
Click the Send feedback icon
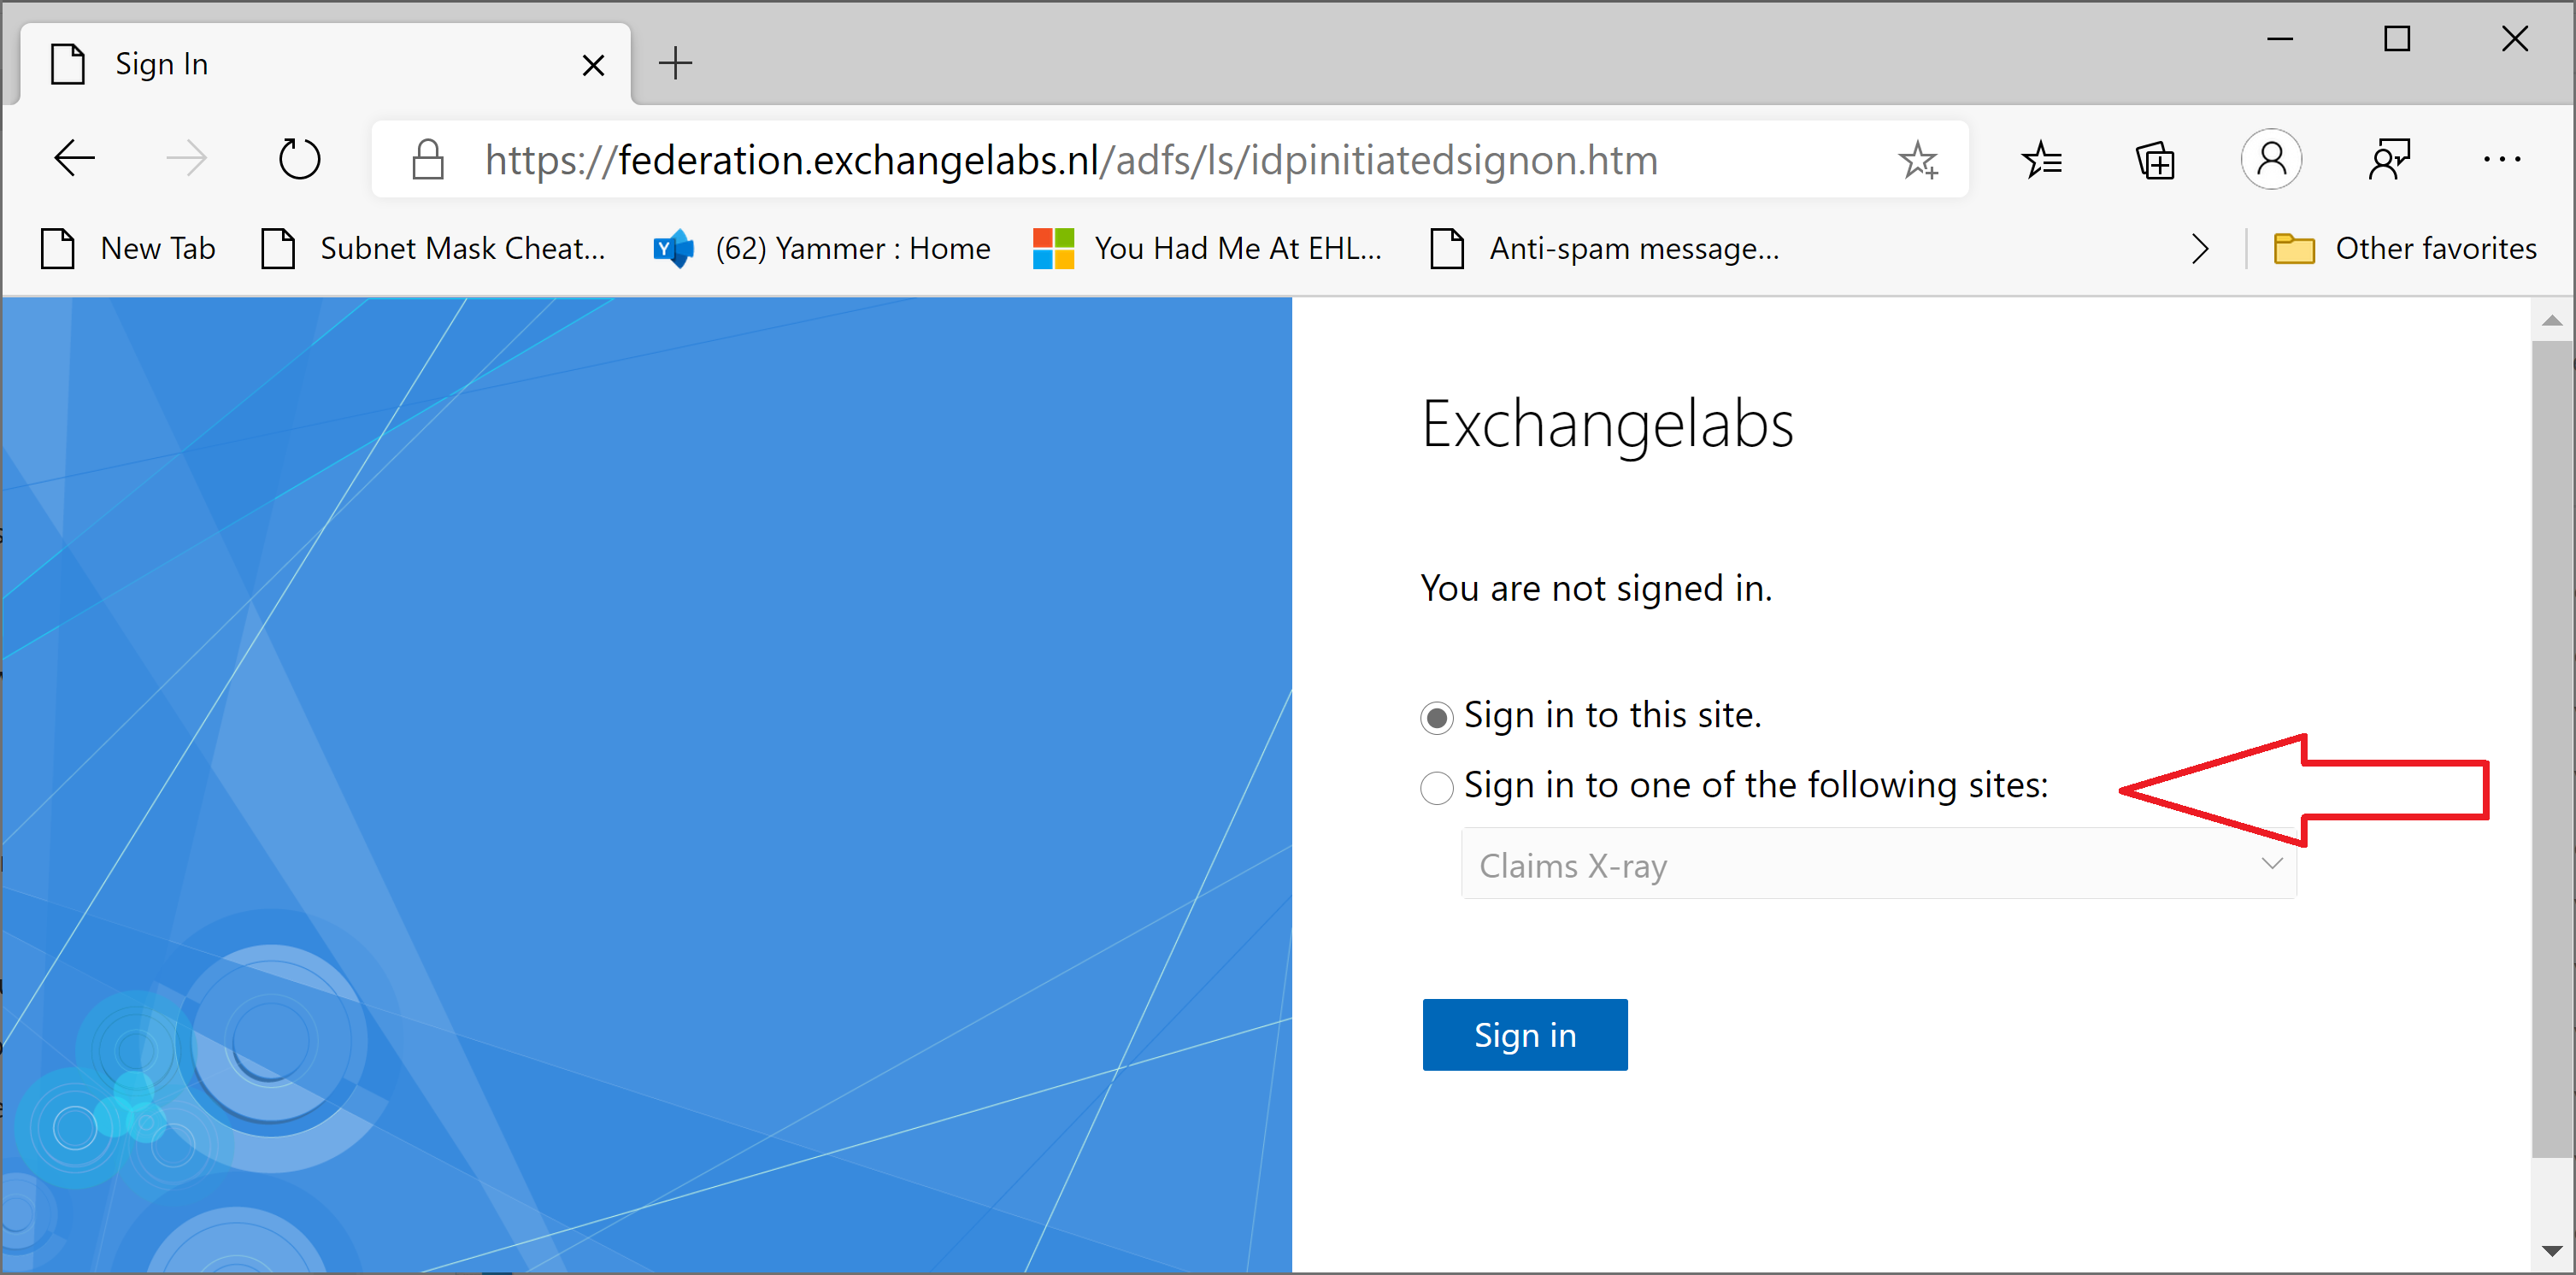click(2389, 159)
